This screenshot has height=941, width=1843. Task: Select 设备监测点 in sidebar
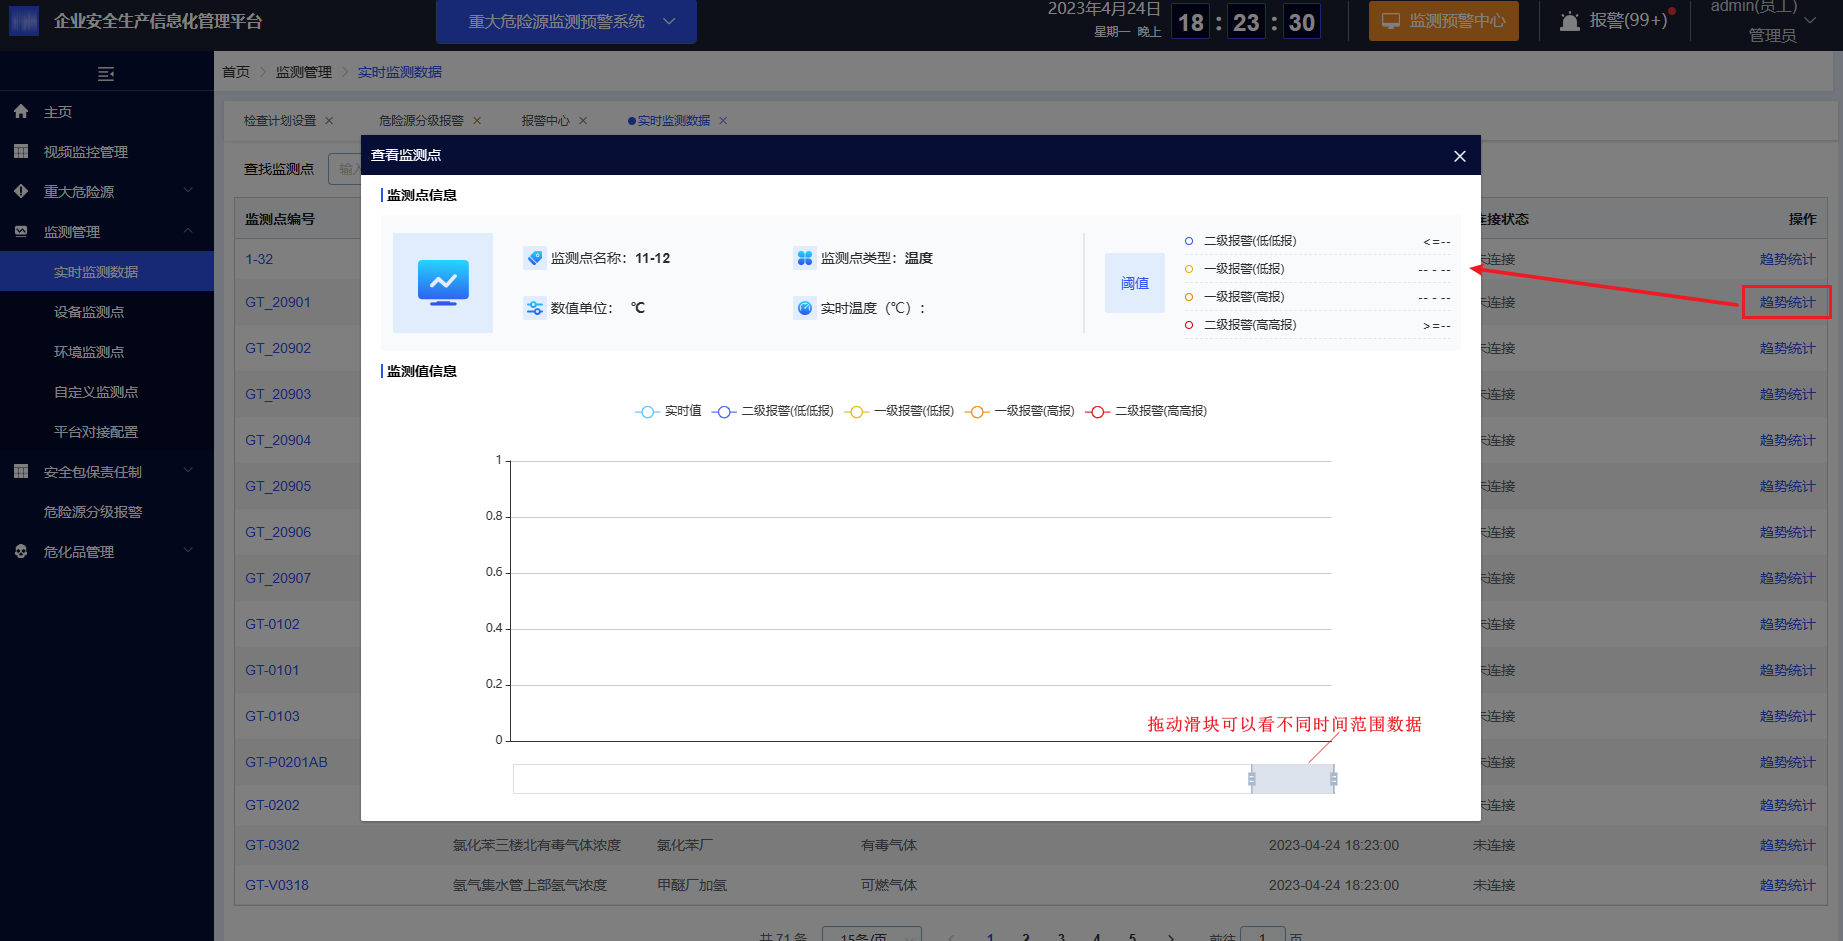tap(107, 312)
